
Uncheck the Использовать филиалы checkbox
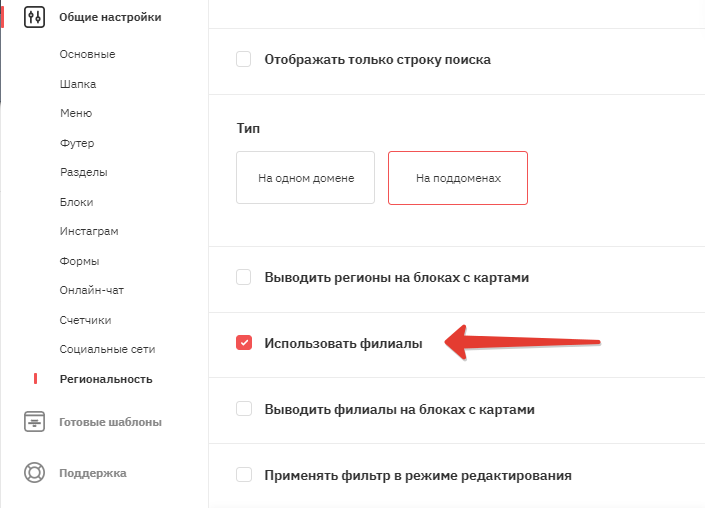point(244,343)
